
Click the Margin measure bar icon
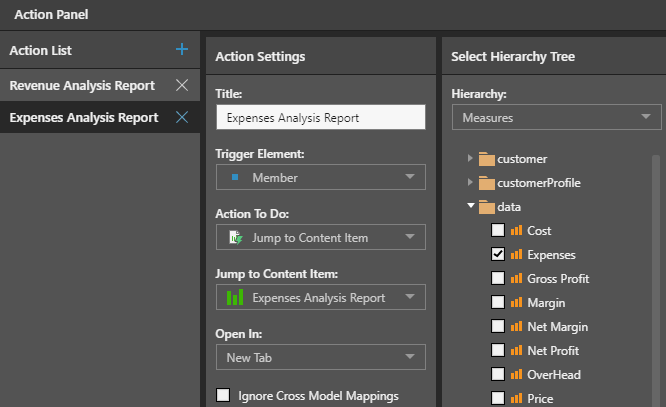click(516, 302)
